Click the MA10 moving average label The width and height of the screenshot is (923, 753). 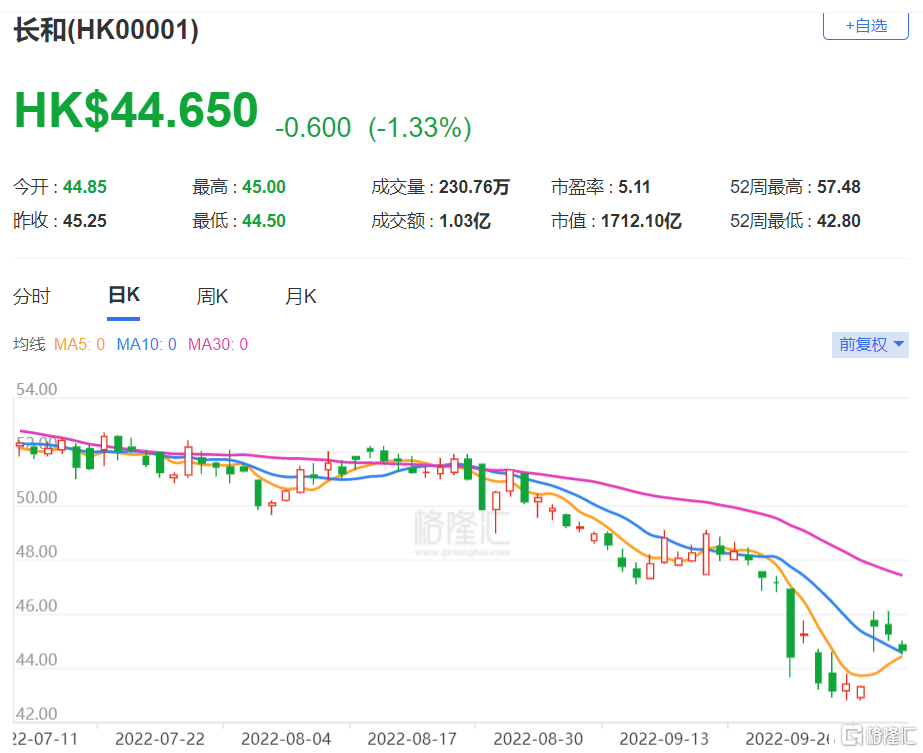point(147,344)
